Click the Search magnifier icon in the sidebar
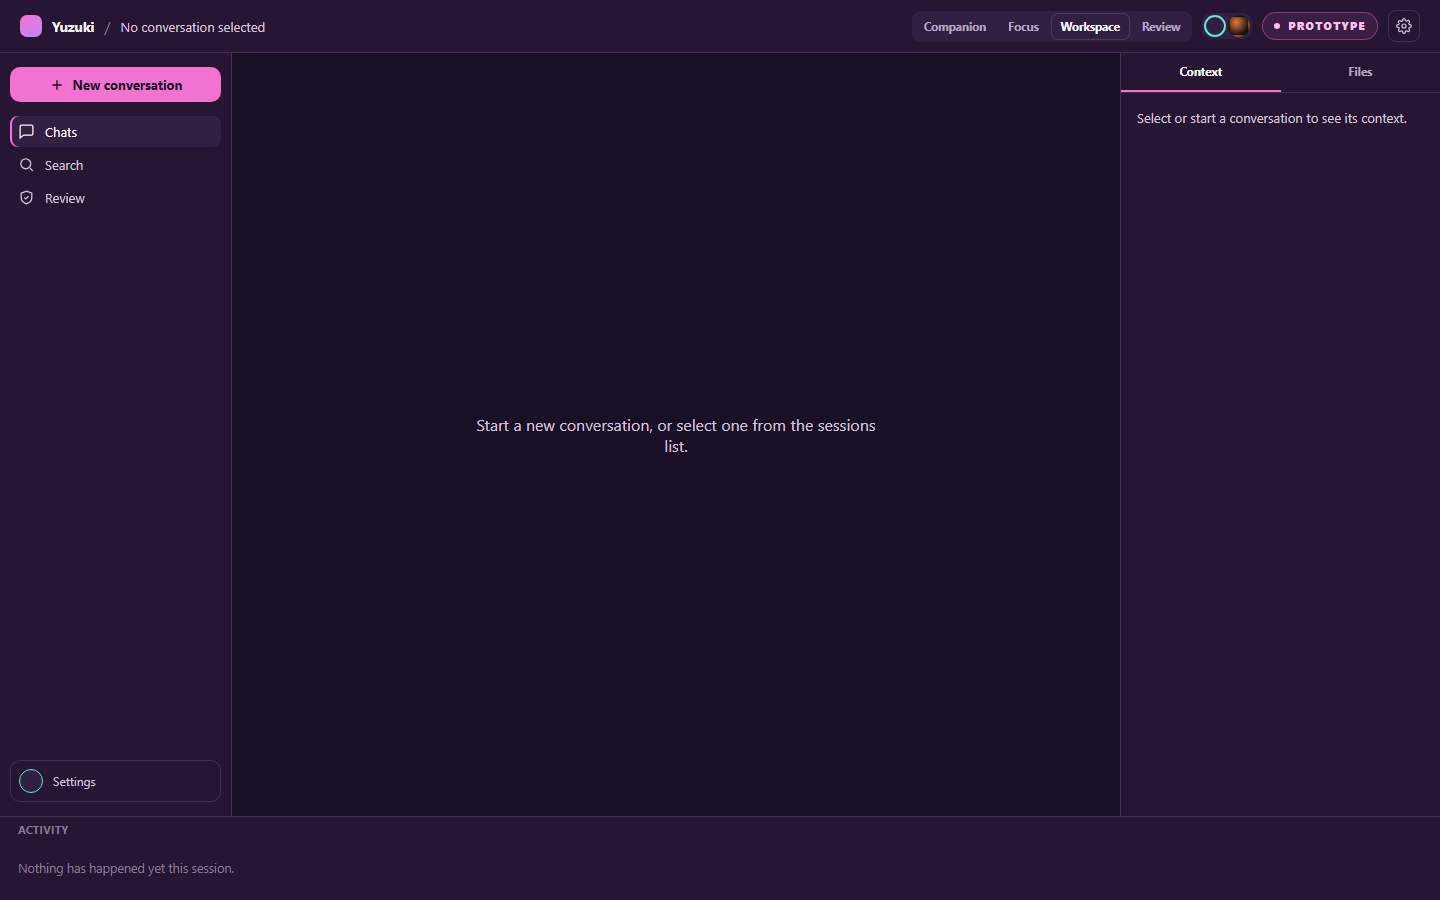This screenshot has height=900, width=1440. tap(27, 165)
